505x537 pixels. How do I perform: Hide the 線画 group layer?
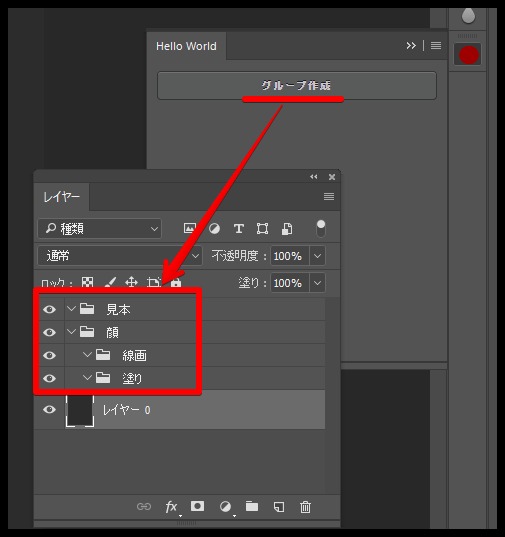click(49, 355)
